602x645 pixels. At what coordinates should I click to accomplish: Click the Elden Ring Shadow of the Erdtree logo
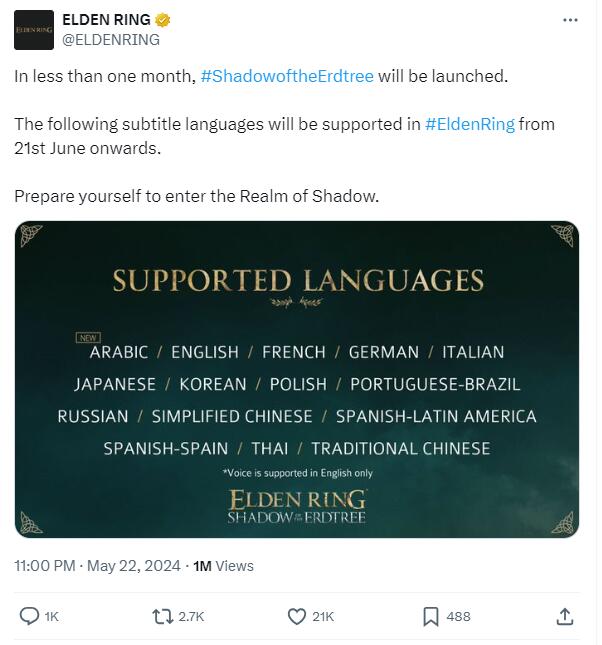tap(297, 506)
